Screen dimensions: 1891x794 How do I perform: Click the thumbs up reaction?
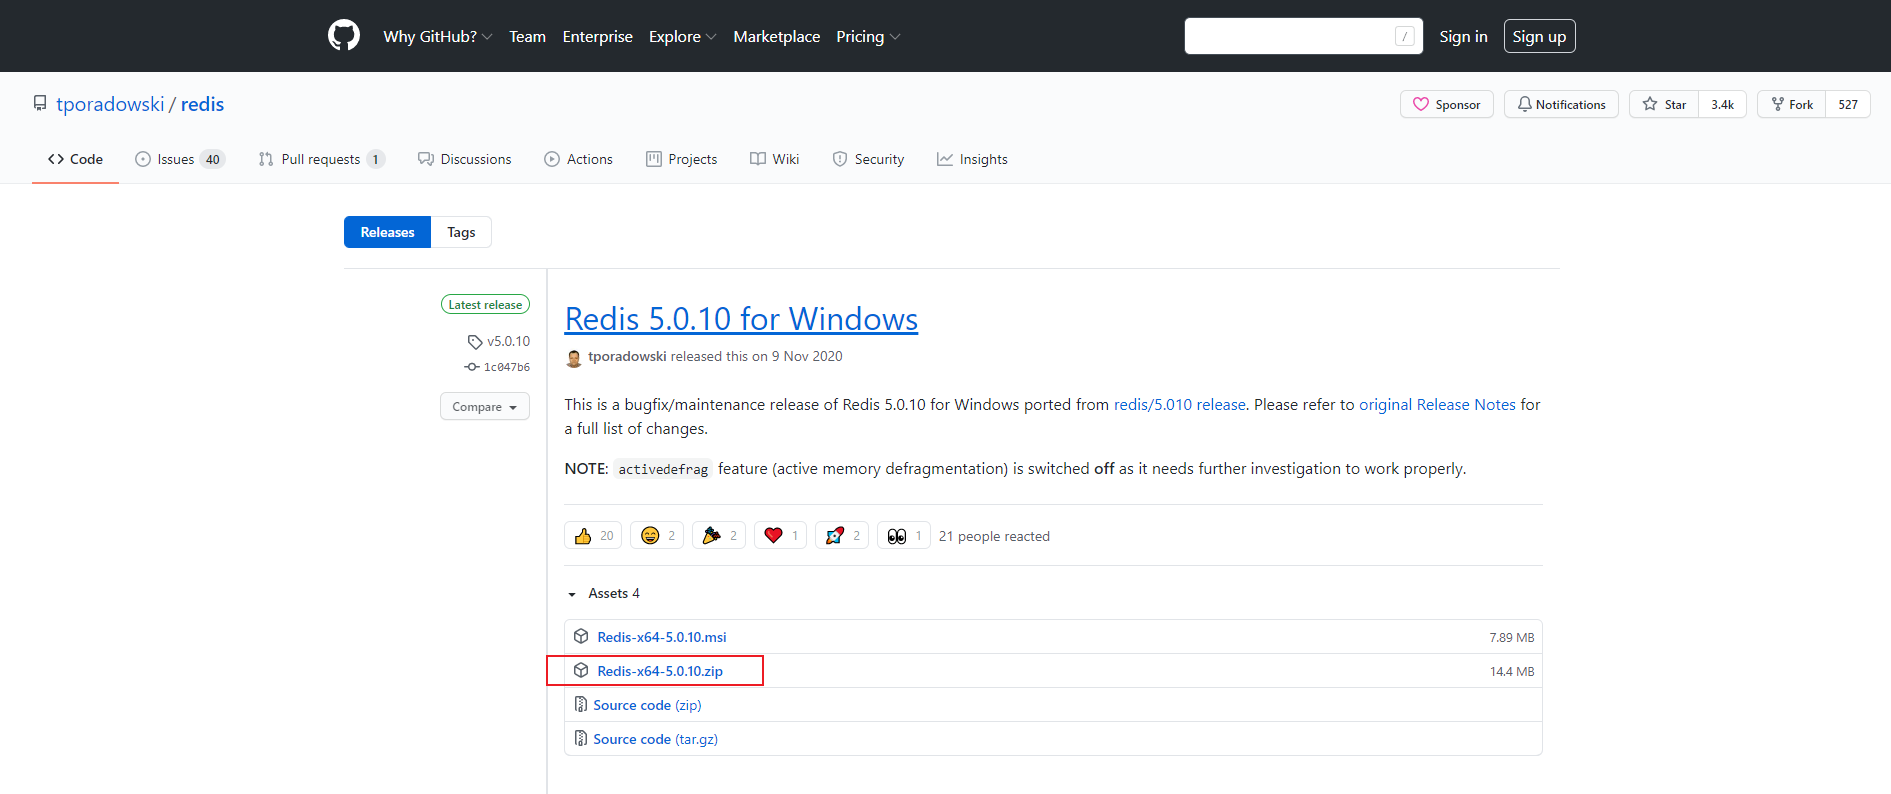click(x=593, y=536)
